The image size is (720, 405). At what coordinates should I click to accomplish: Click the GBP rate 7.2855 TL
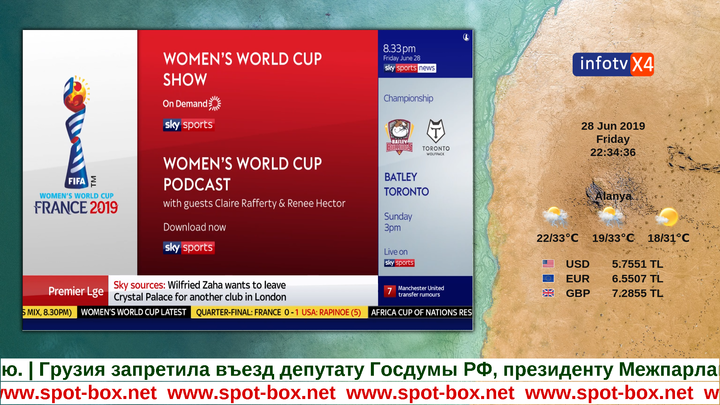[637, 293]
